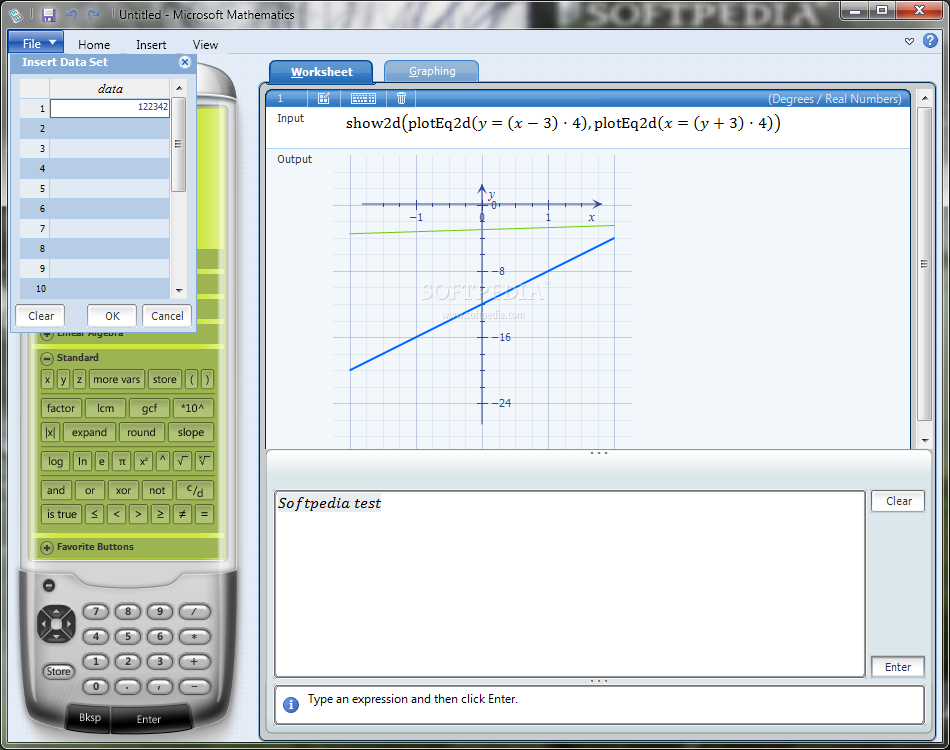Click the black Enter key on the calculator
The height and width of the screenshot is (750, 950).
click(148, 719)
